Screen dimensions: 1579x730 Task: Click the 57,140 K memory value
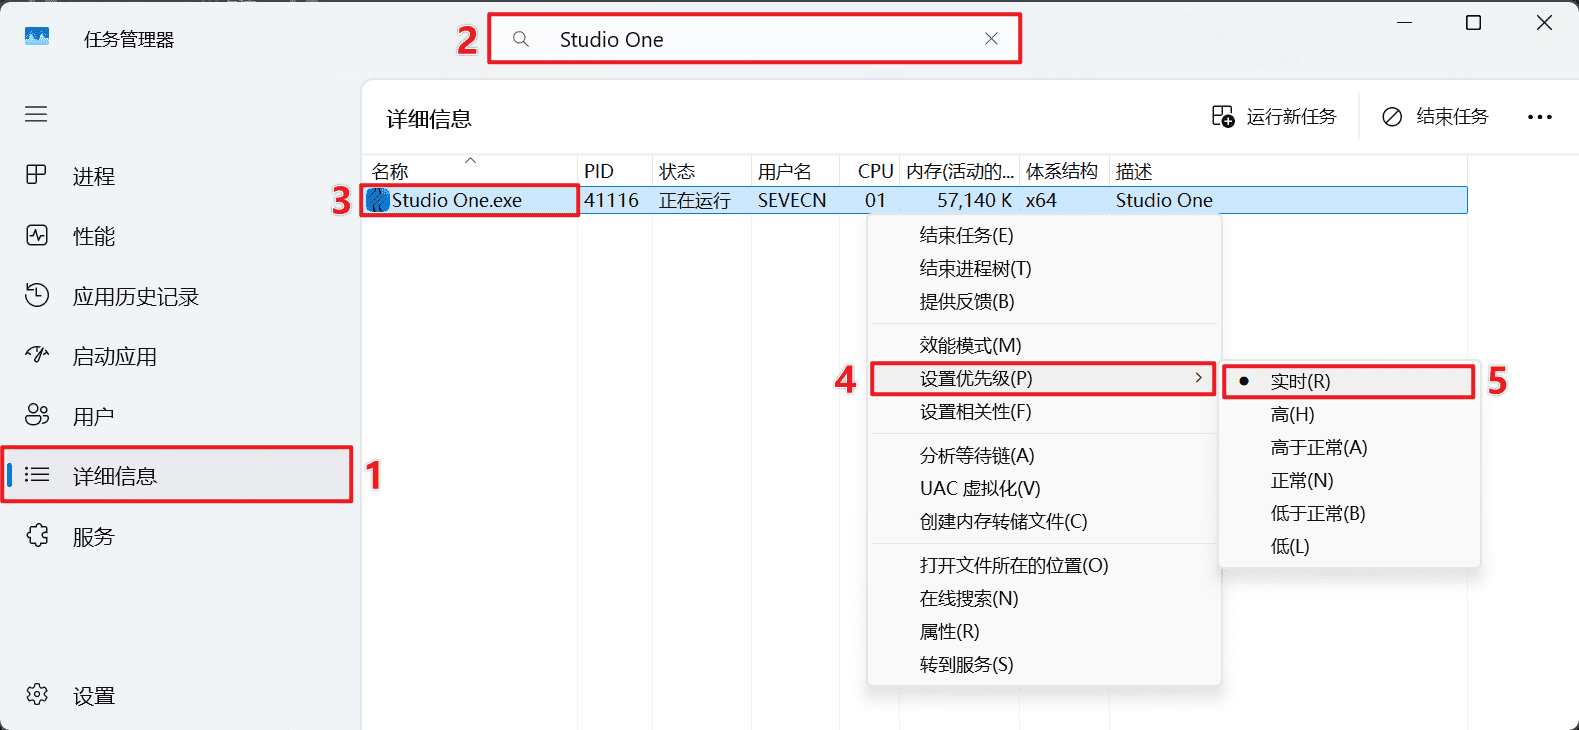(x=975, y=200)
